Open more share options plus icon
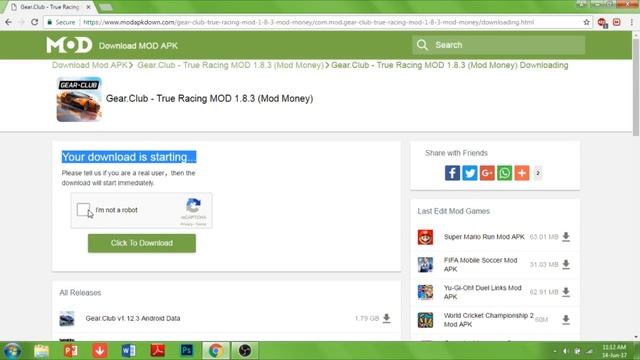 [x=522, y=173]
